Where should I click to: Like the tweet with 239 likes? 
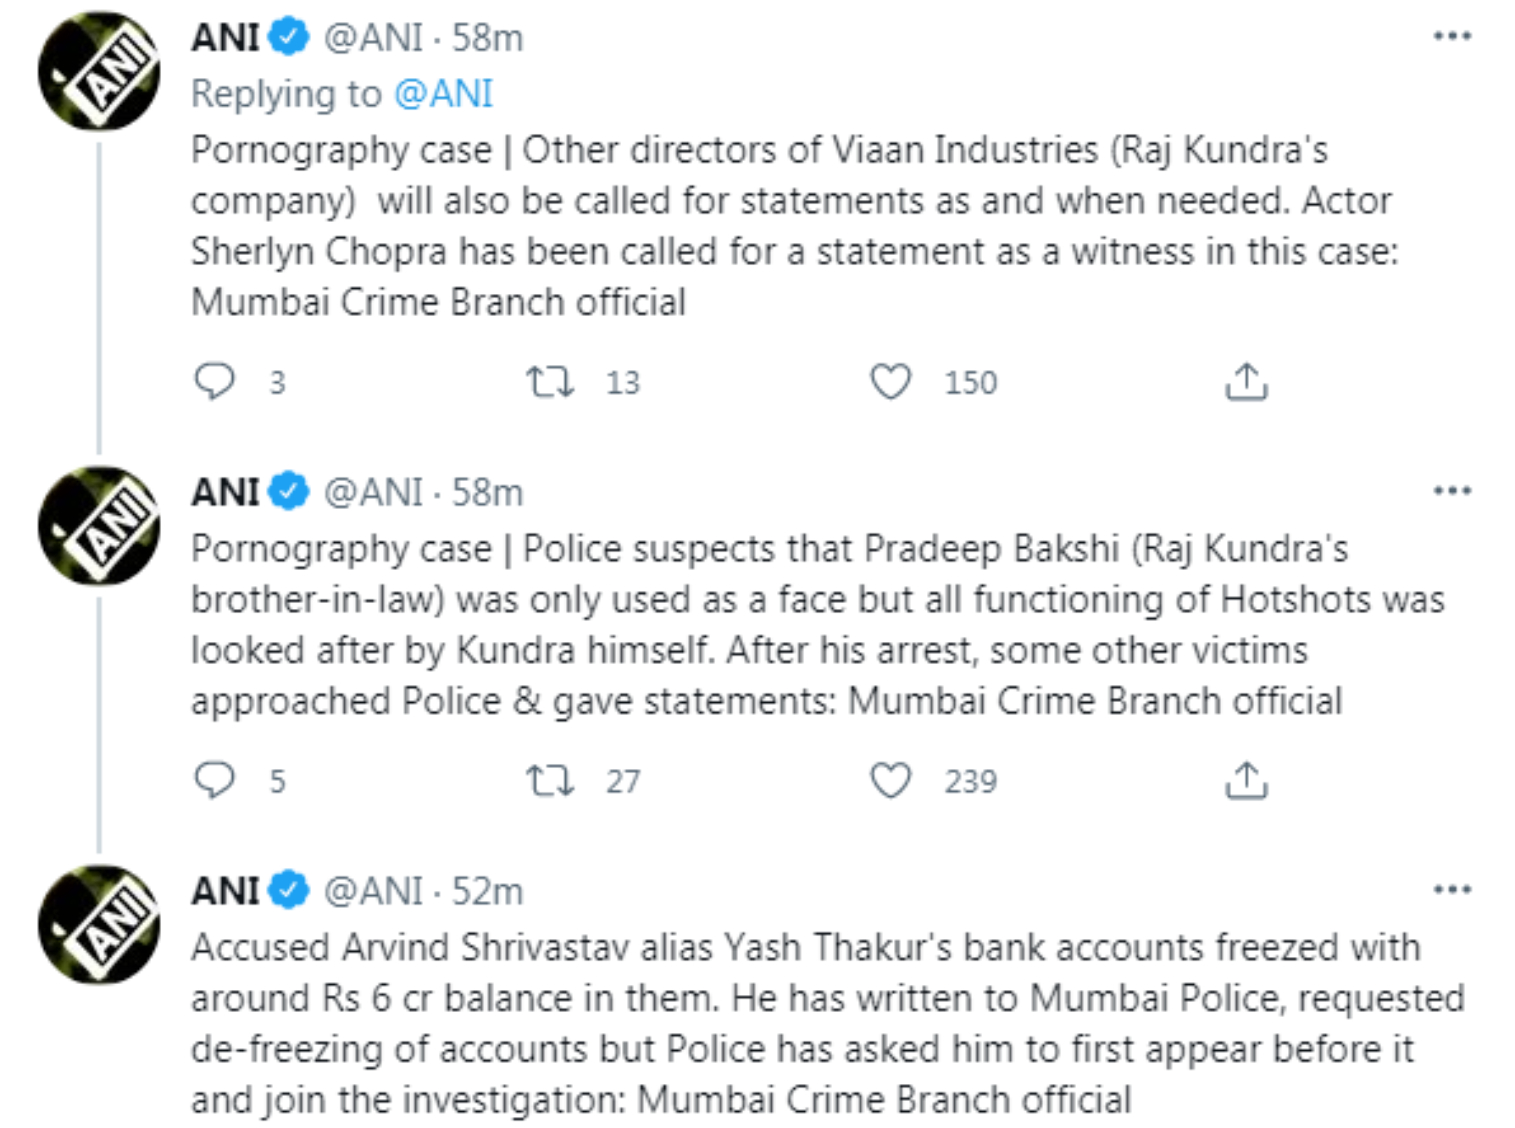pyautogui.click(x=890, y=780)
